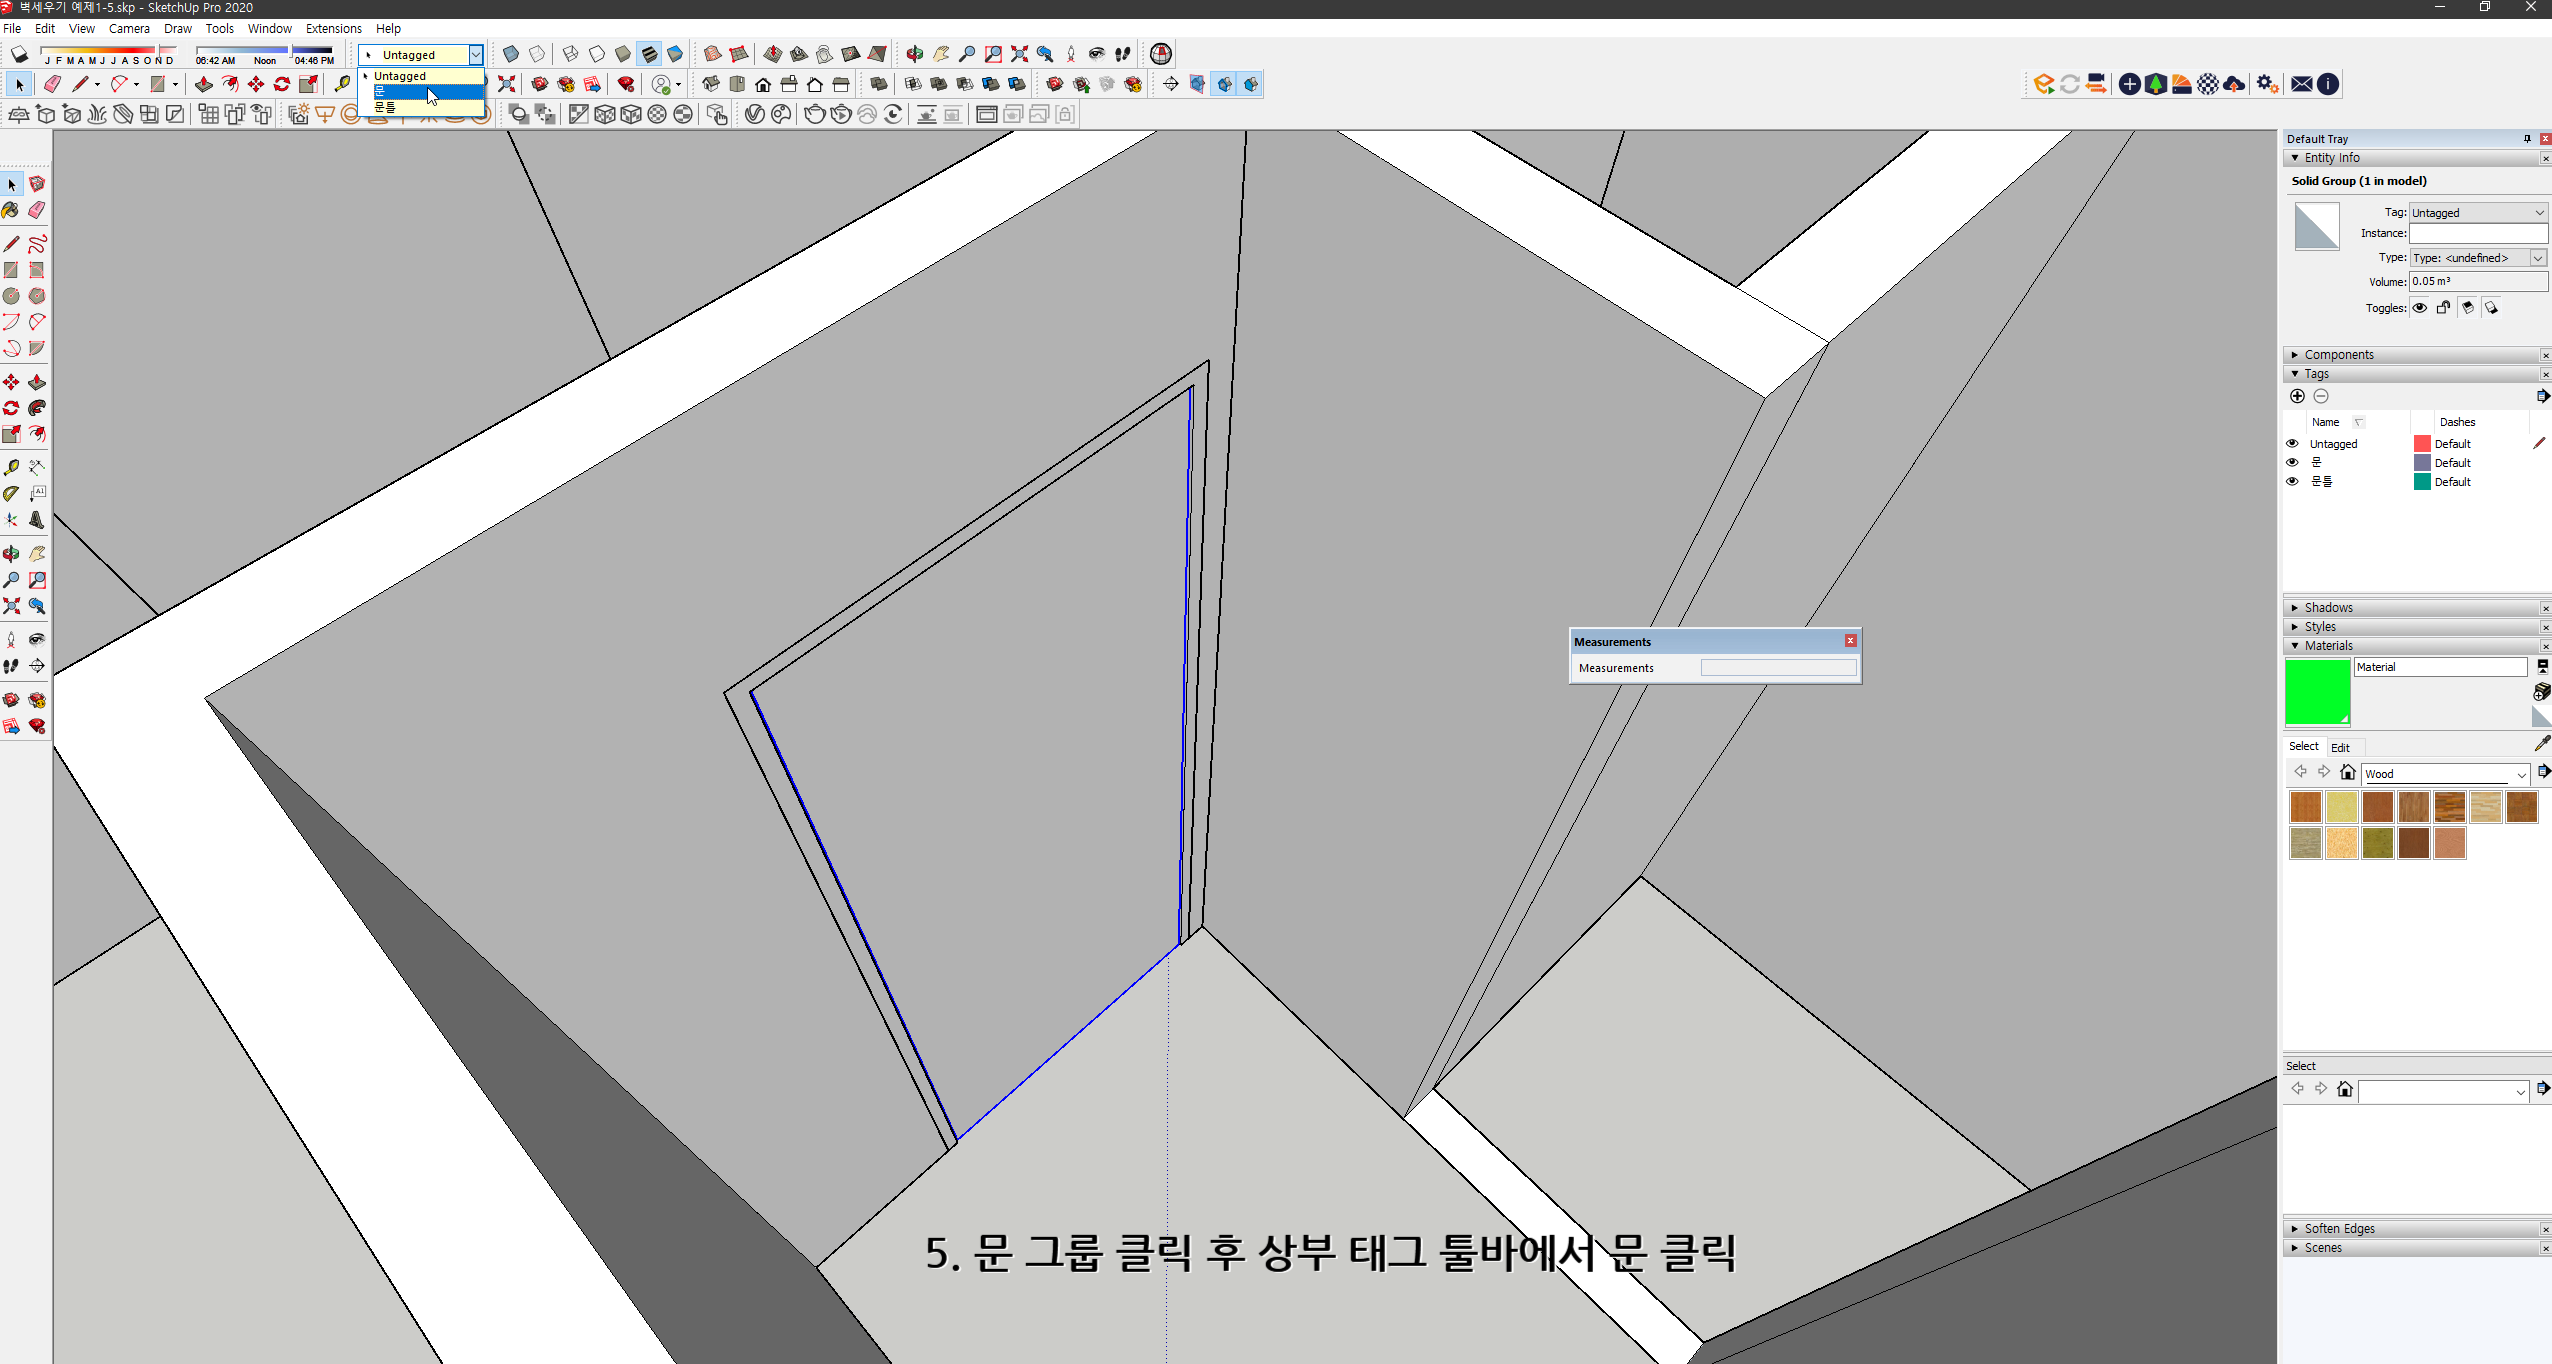2552x1364 pixels.
Task: Add a new tag with the plus button
Action: pyautogui.click(x=2297, y=396)
